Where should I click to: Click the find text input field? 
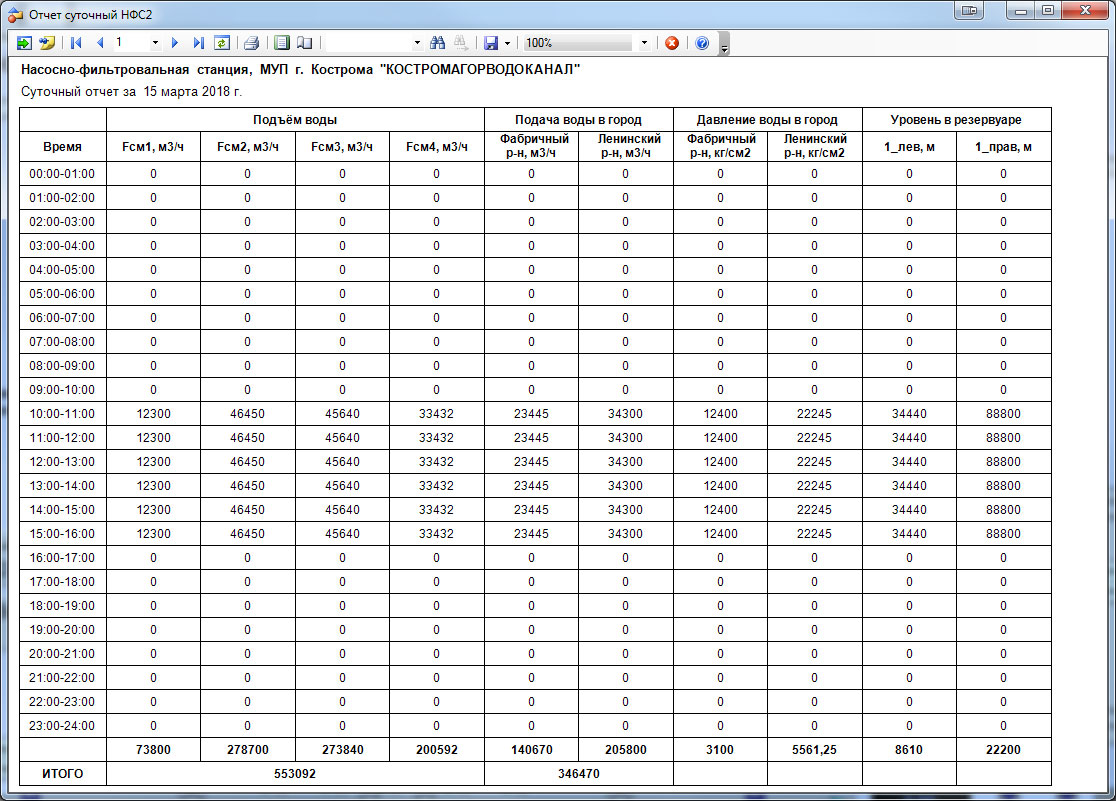tap(369, 43)
